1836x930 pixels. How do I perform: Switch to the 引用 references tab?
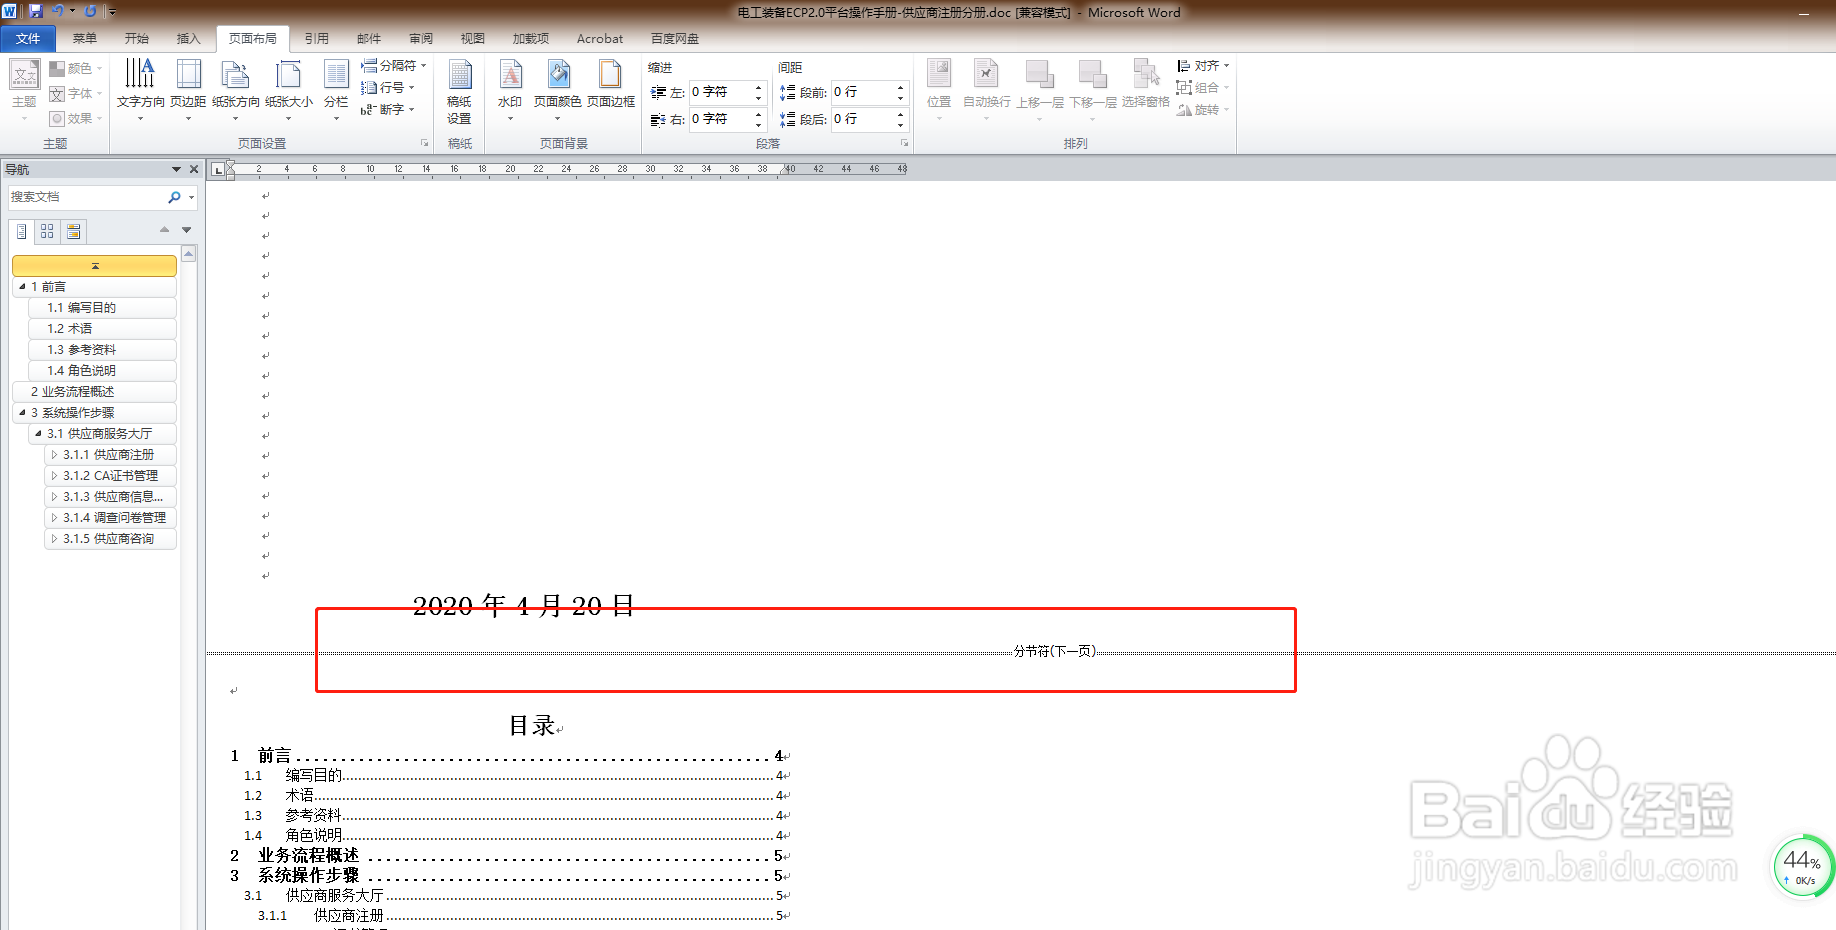[317, 39]
